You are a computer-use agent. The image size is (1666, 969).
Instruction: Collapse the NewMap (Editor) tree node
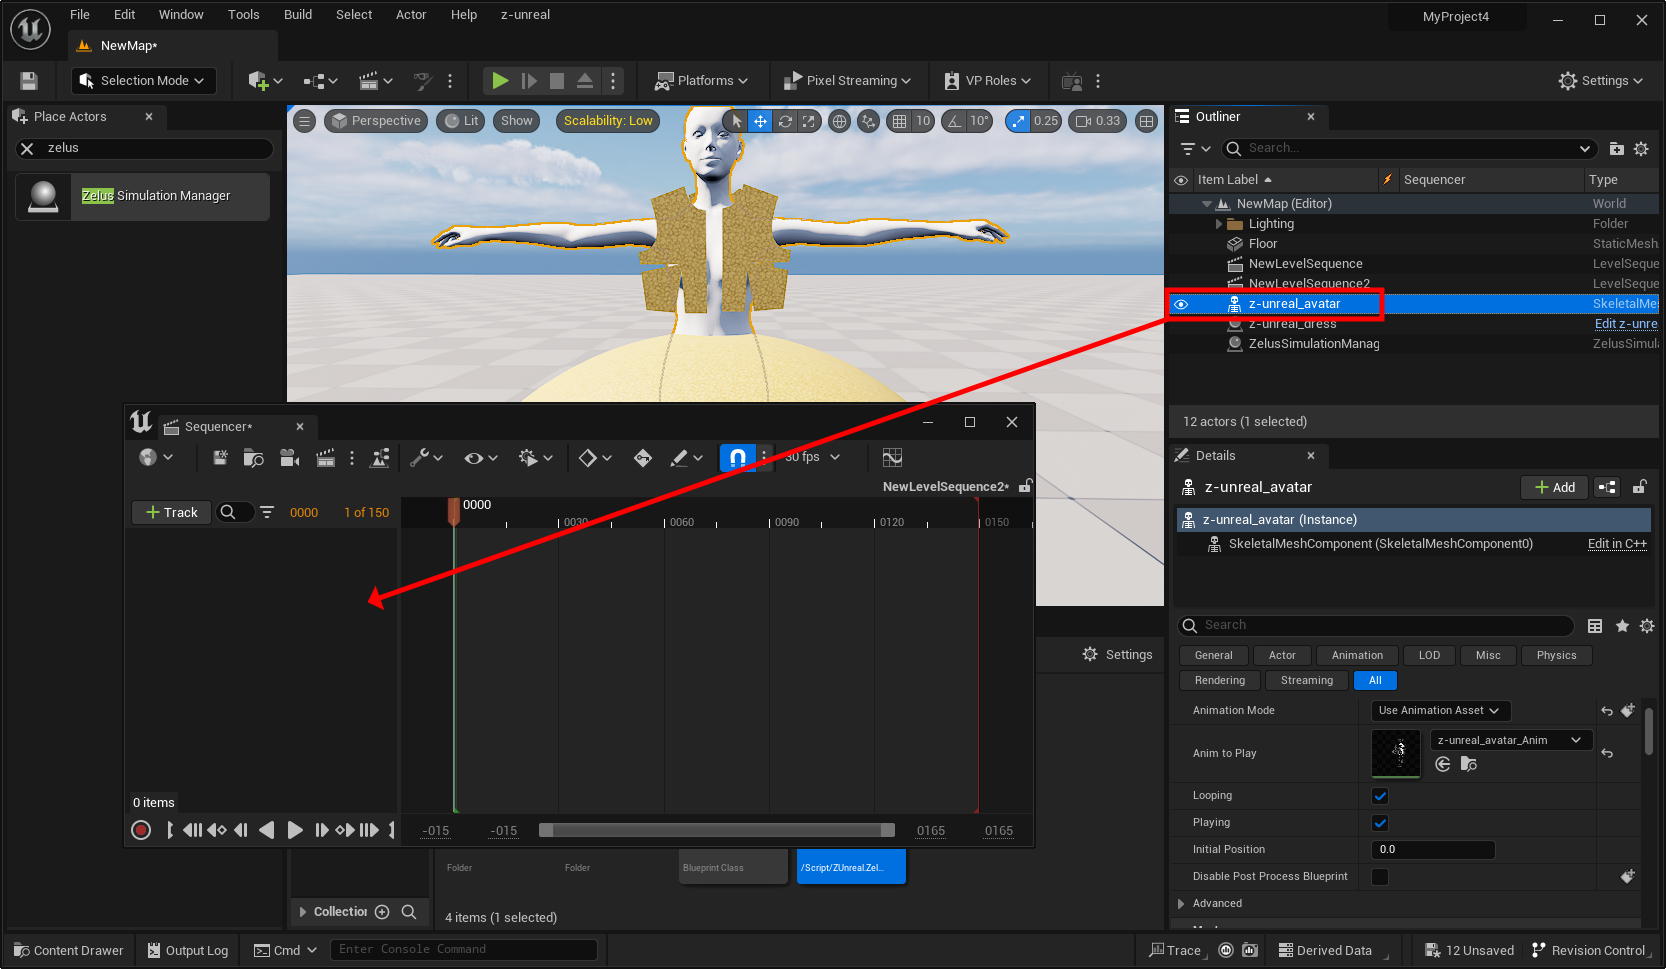pyautogui.click(x=1207, y=204)
